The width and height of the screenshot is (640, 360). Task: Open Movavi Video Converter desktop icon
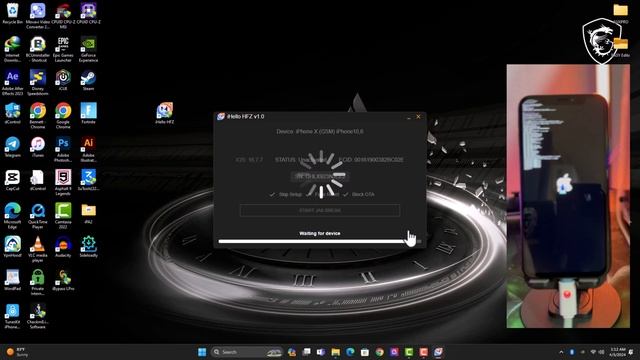click(x=38, y=16)
